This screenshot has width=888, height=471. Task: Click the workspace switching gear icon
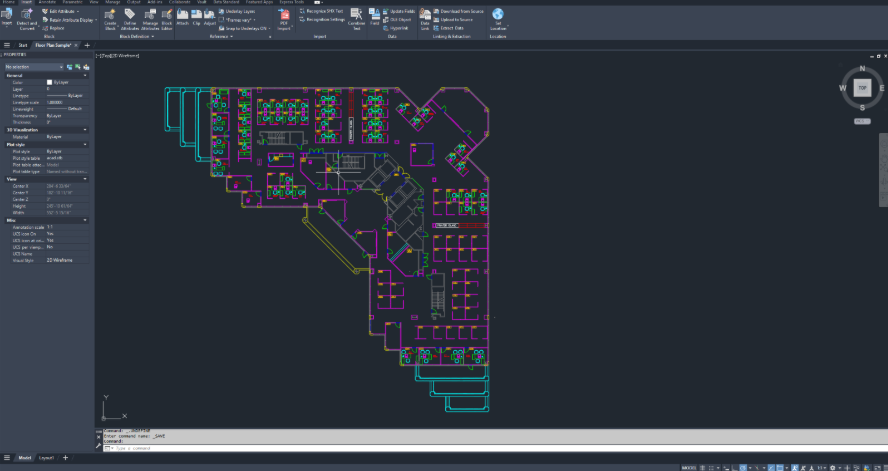click(832, 468)
